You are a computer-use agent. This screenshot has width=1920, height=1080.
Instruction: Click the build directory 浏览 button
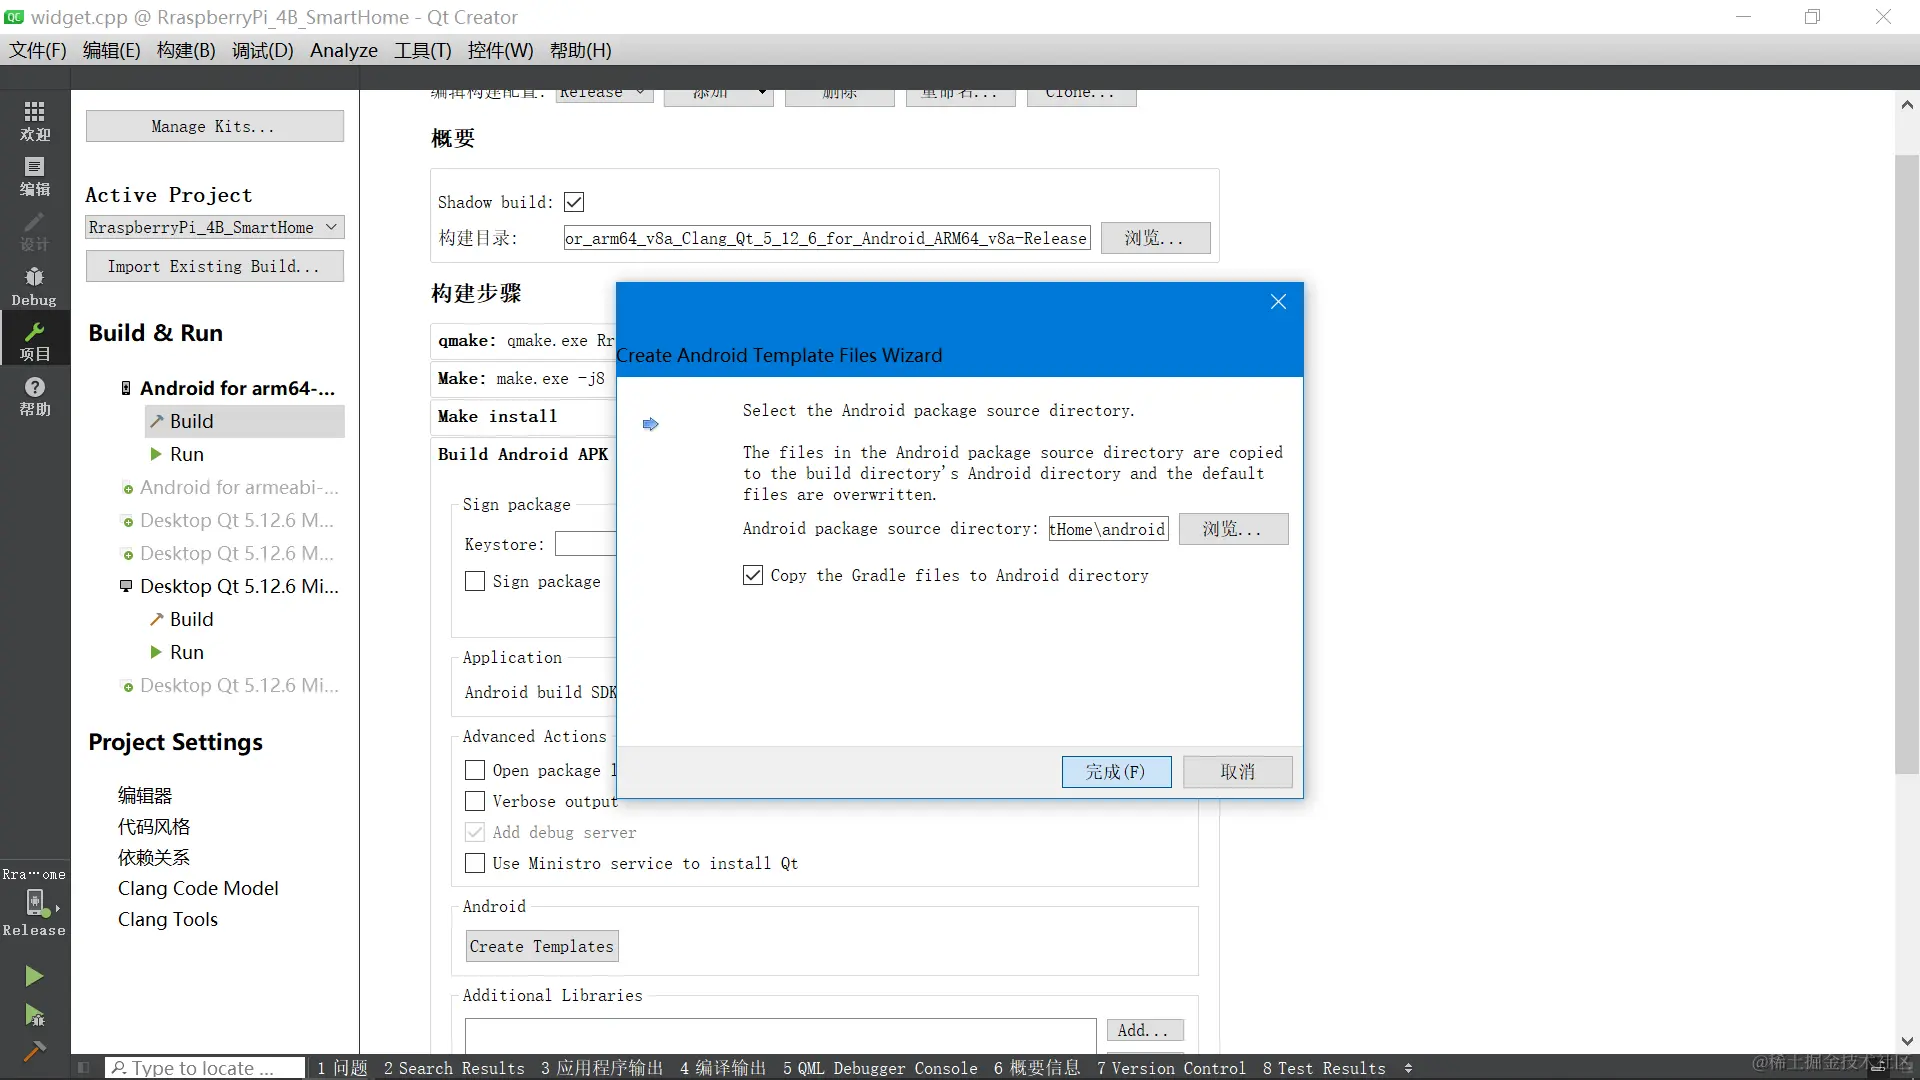click(1155, 238)
